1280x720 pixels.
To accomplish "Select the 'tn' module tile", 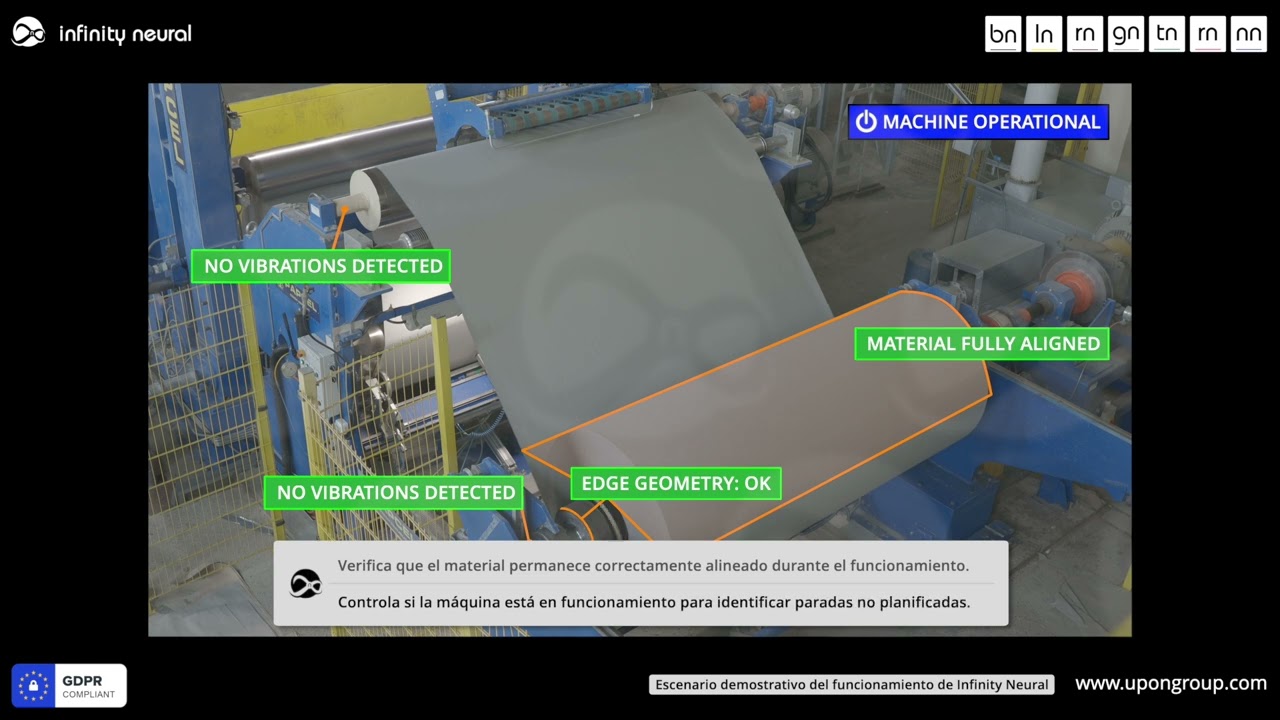I will tap(1167, 34).
